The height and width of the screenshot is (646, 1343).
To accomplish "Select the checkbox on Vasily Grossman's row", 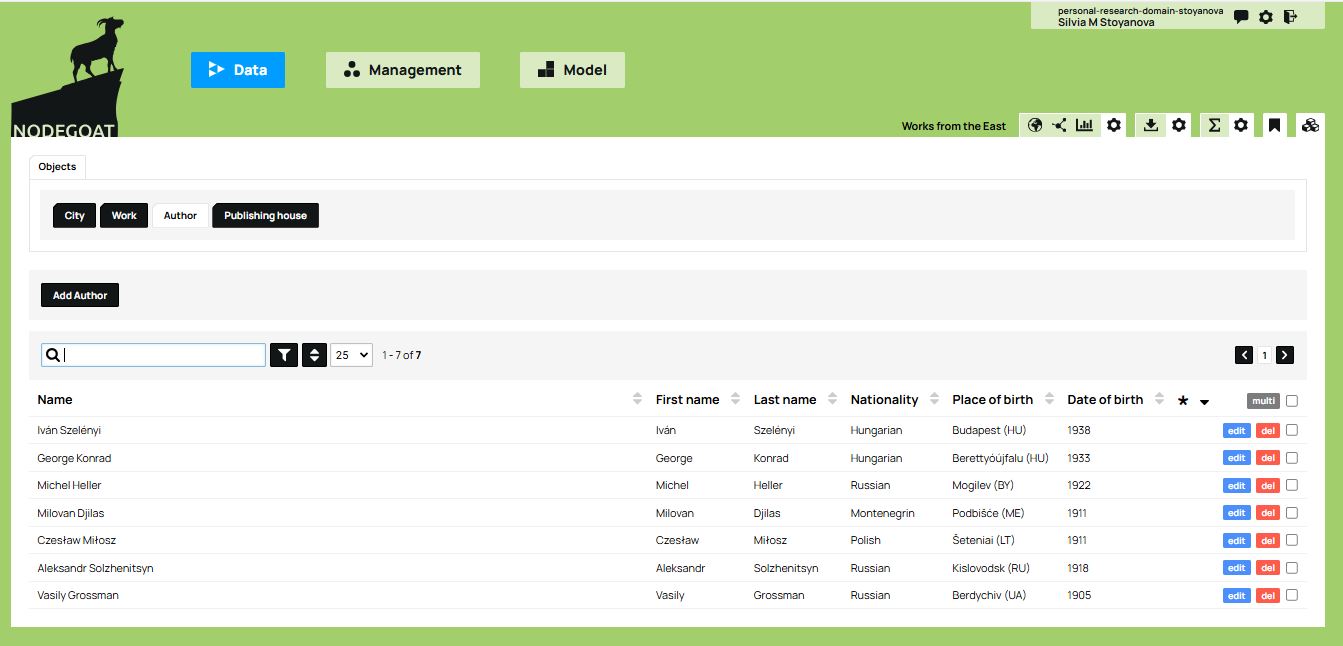I will [x=1293, y=595].
